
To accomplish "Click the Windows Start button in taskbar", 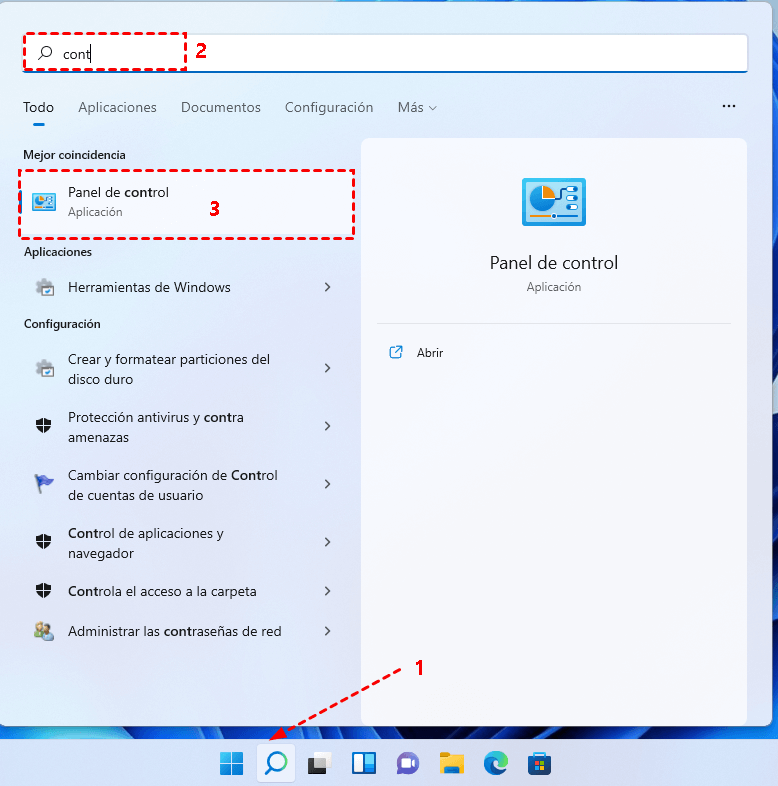I will [231, 764].
